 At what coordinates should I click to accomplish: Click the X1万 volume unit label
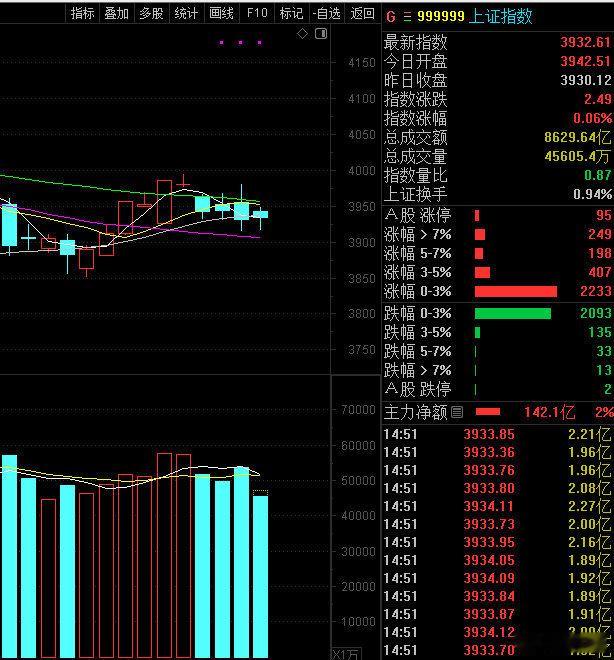click(x=347, y=654)
